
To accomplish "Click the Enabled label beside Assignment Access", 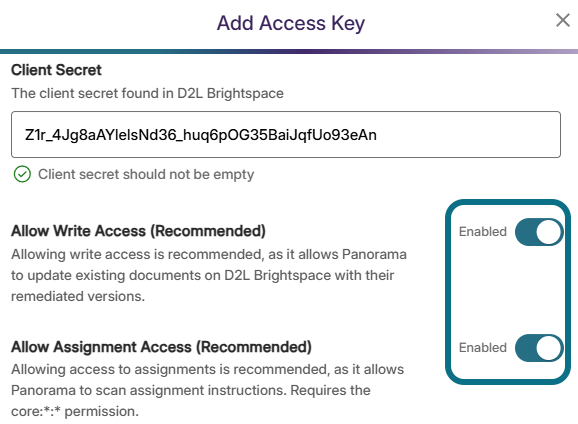I will [483, 348].
